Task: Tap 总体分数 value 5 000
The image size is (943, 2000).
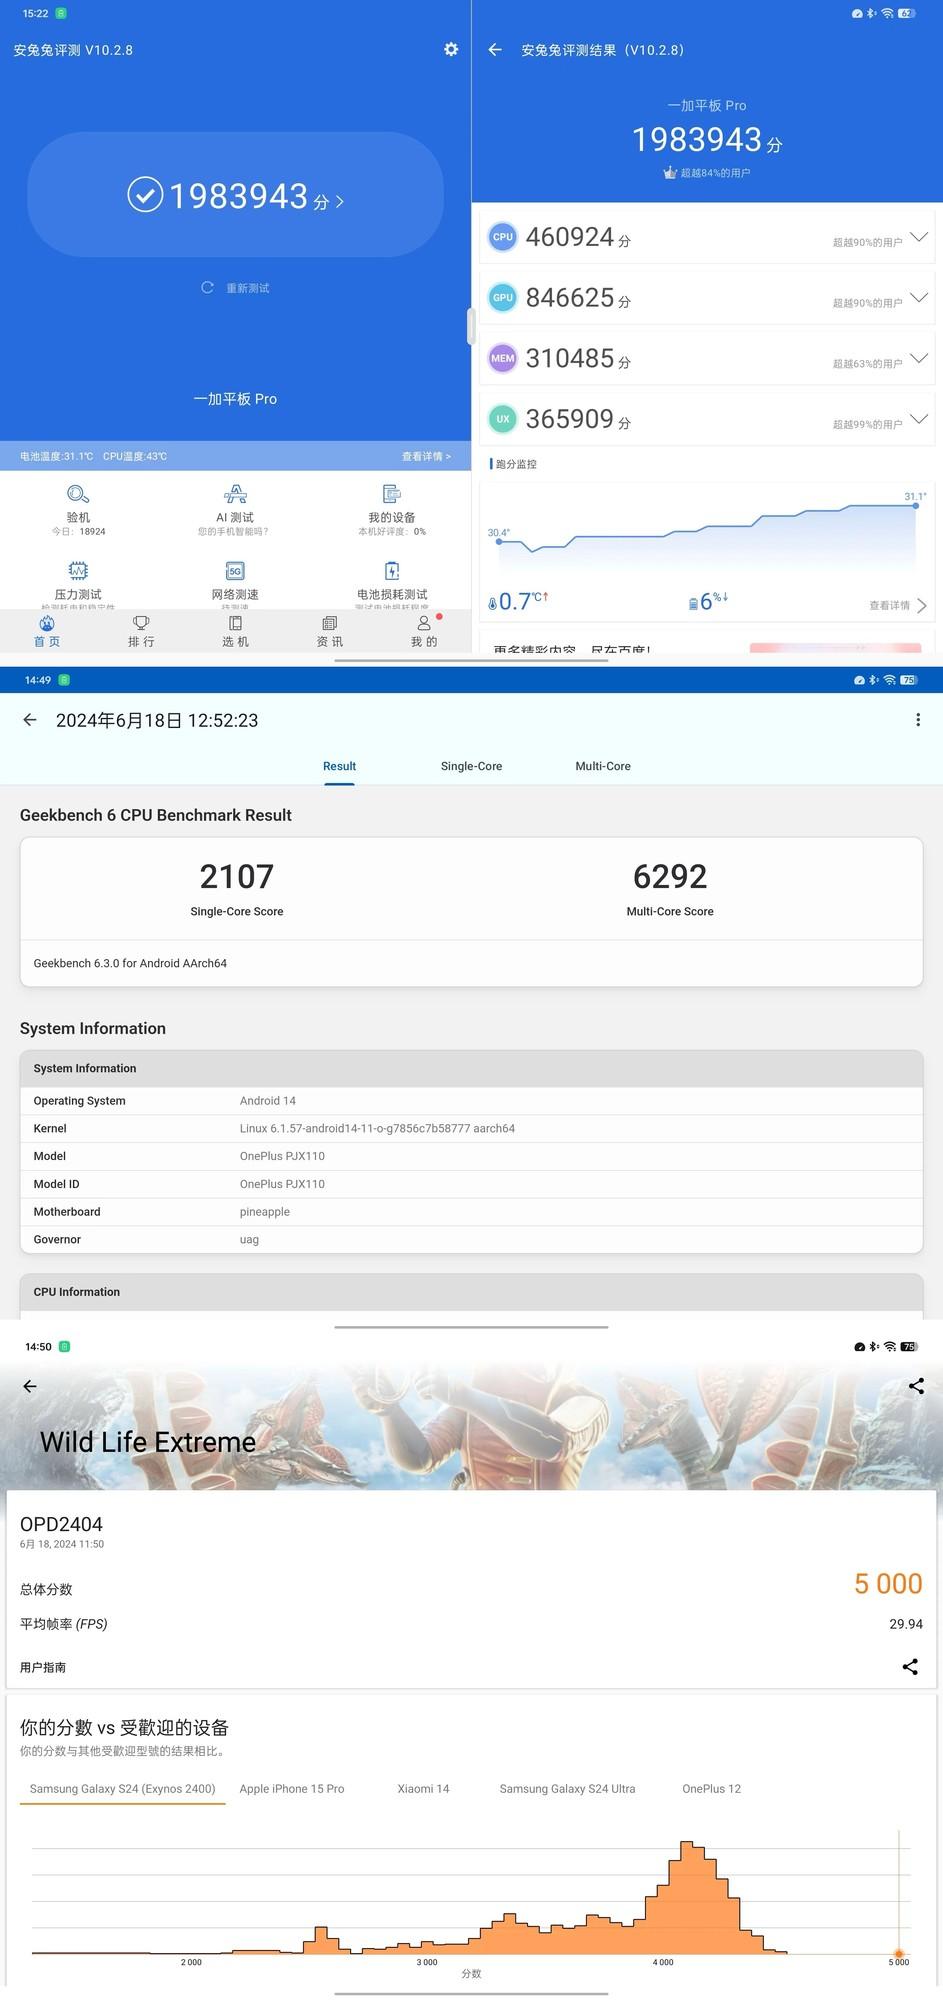Action: pos(888,1584)
